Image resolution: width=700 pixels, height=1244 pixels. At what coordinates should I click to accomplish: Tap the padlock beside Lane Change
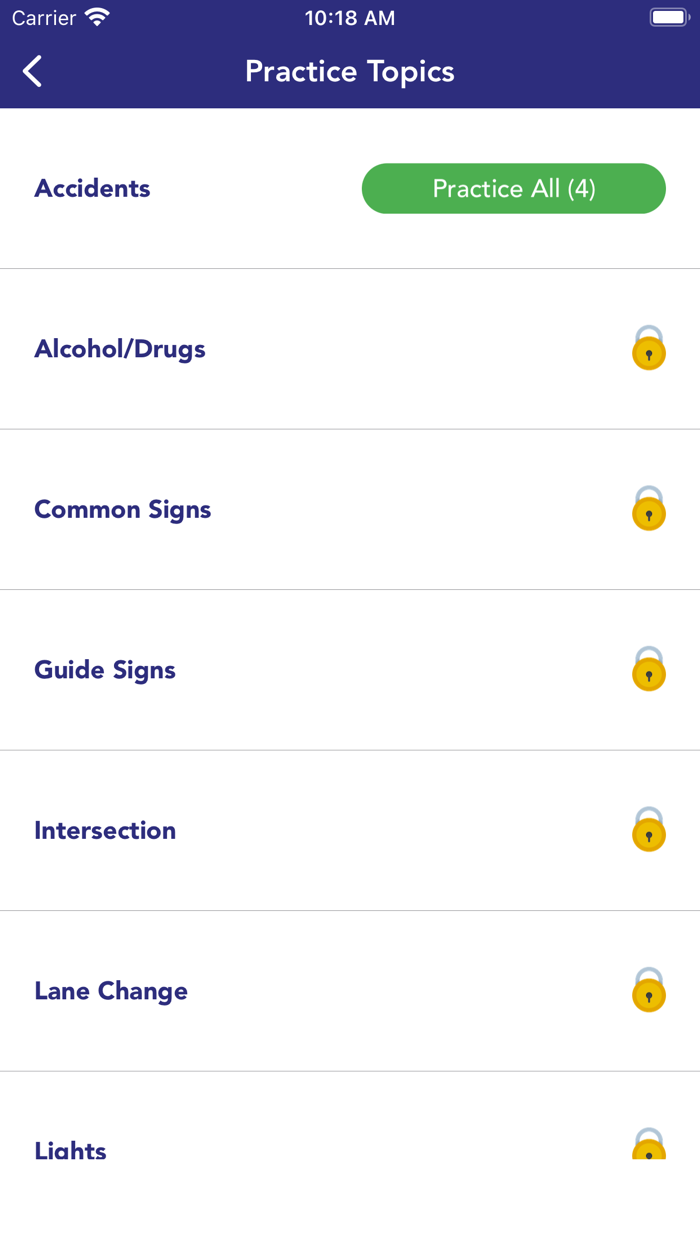pyautogui.click(x=648, y=993)
